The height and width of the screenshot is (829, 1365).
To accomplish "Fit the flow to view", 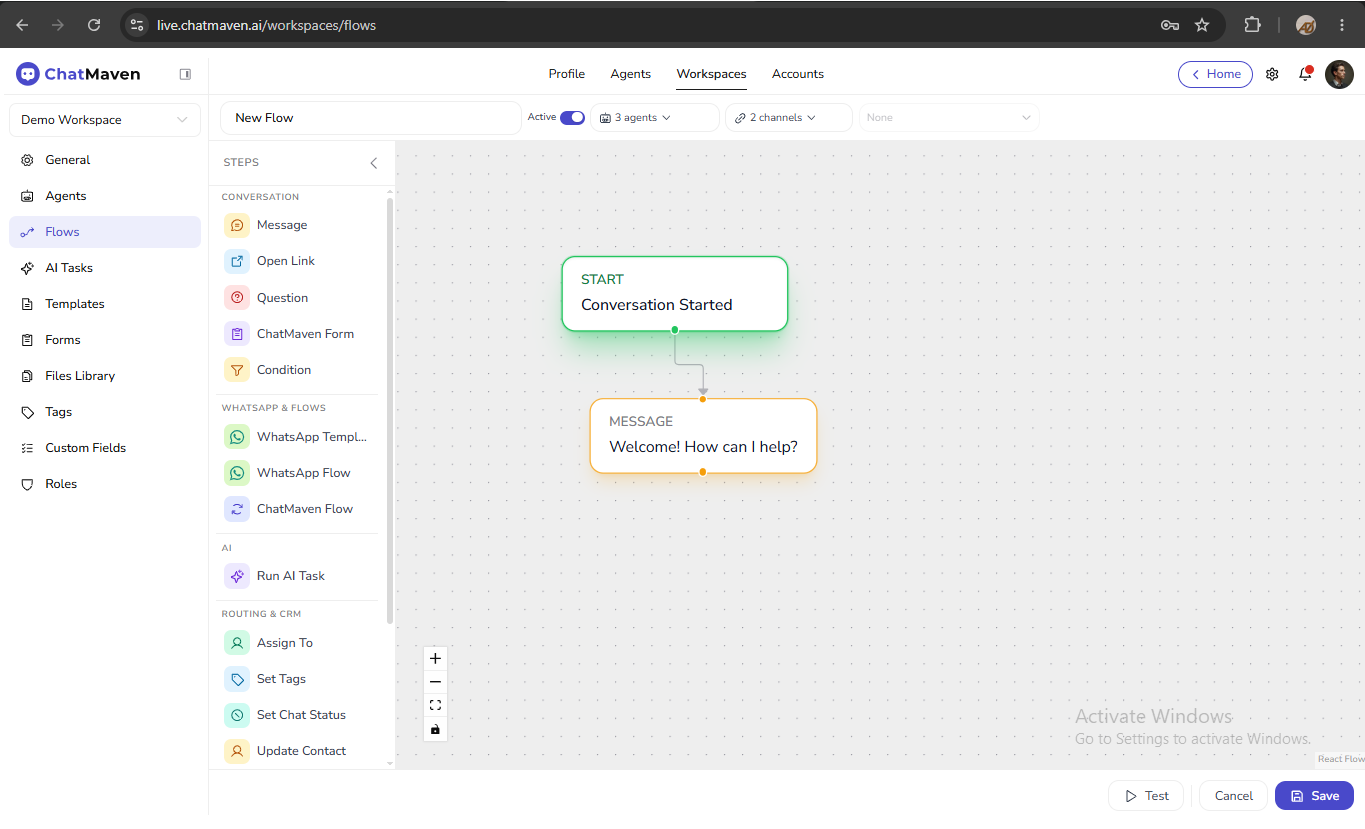I will (435, 705).
